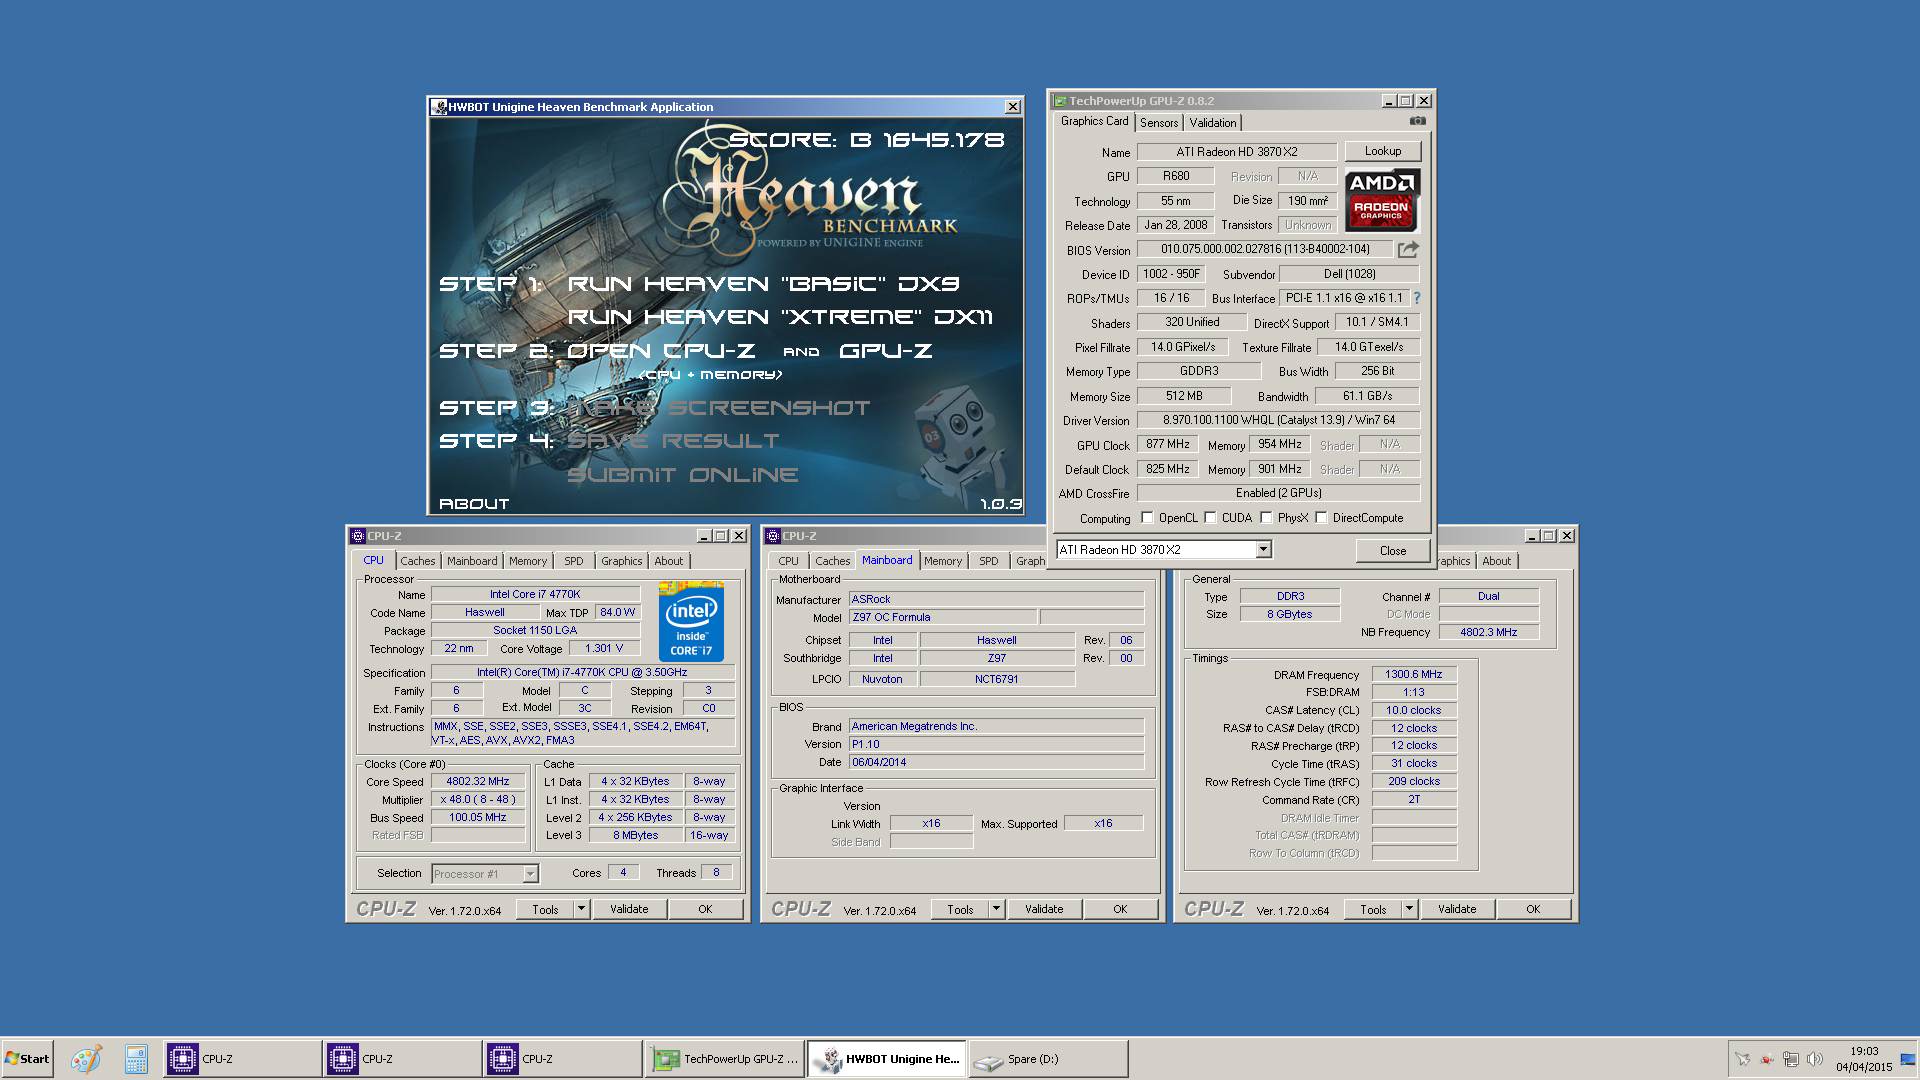Expand Tools dropdown arrow in Mainboard window

pyautogui.click(x=996, y=909)
